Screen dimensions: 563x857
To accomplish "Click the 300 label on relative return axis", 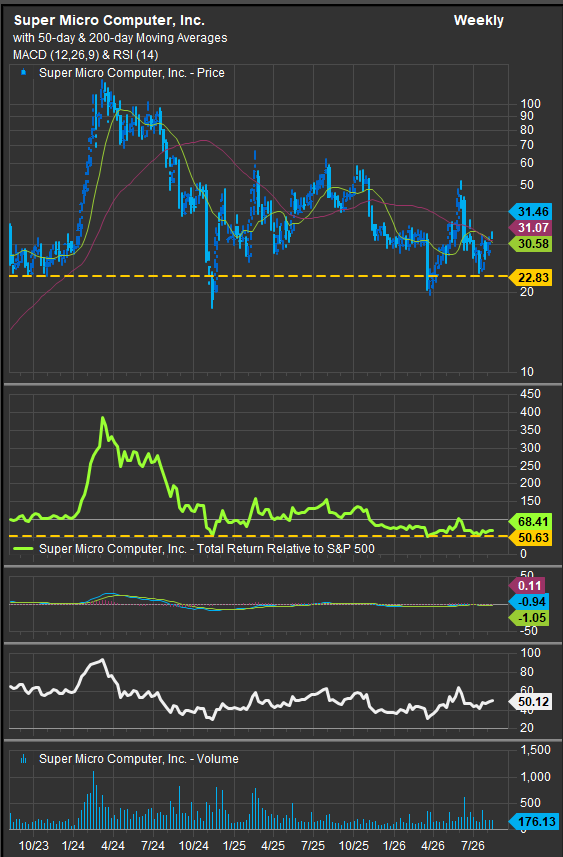I will click(530, 448).
